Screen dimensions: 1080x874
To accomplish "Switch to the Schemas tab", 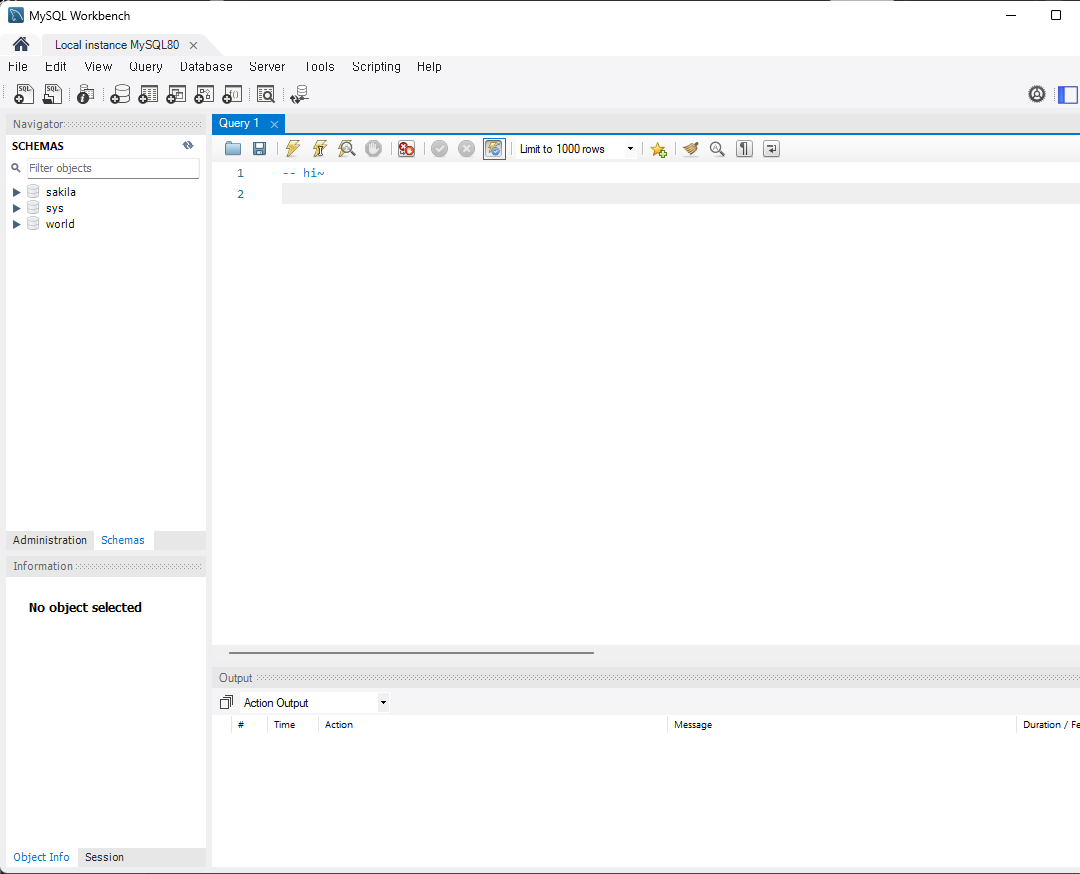I will pyautogui.click(x=123, y=540).
